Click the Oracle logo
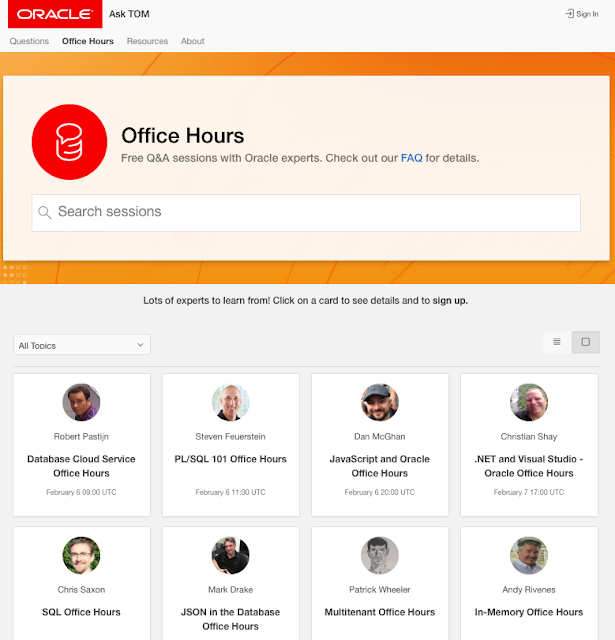The image size is (615, 640). (x=55, y=14)
